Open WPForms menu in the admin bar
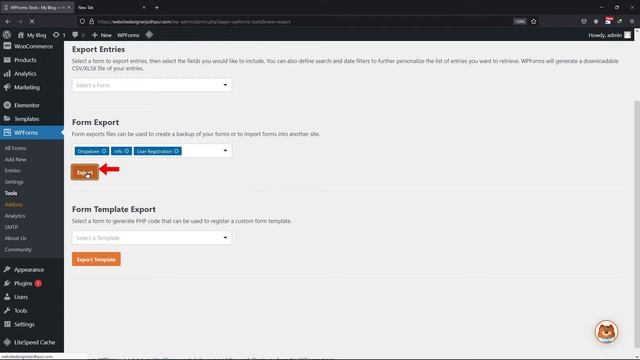Screen dimensions: 640x360 pos(128,35)
